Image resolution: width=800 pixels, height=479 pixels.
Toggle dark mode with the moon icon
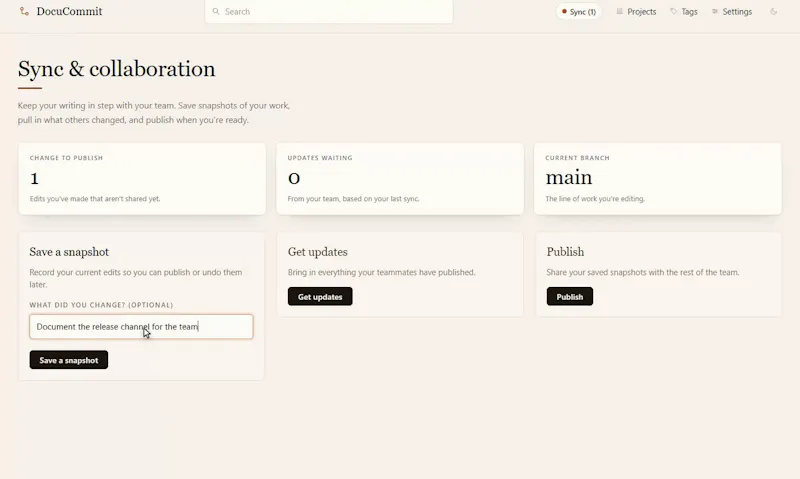(773, 11)
